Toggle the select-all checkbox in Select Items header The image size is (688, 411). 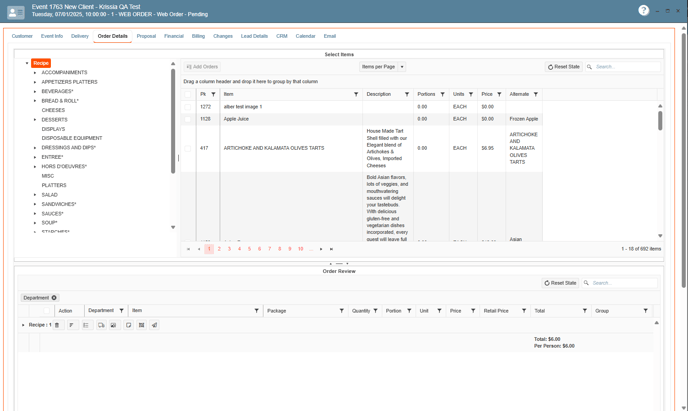coord(187,94)
